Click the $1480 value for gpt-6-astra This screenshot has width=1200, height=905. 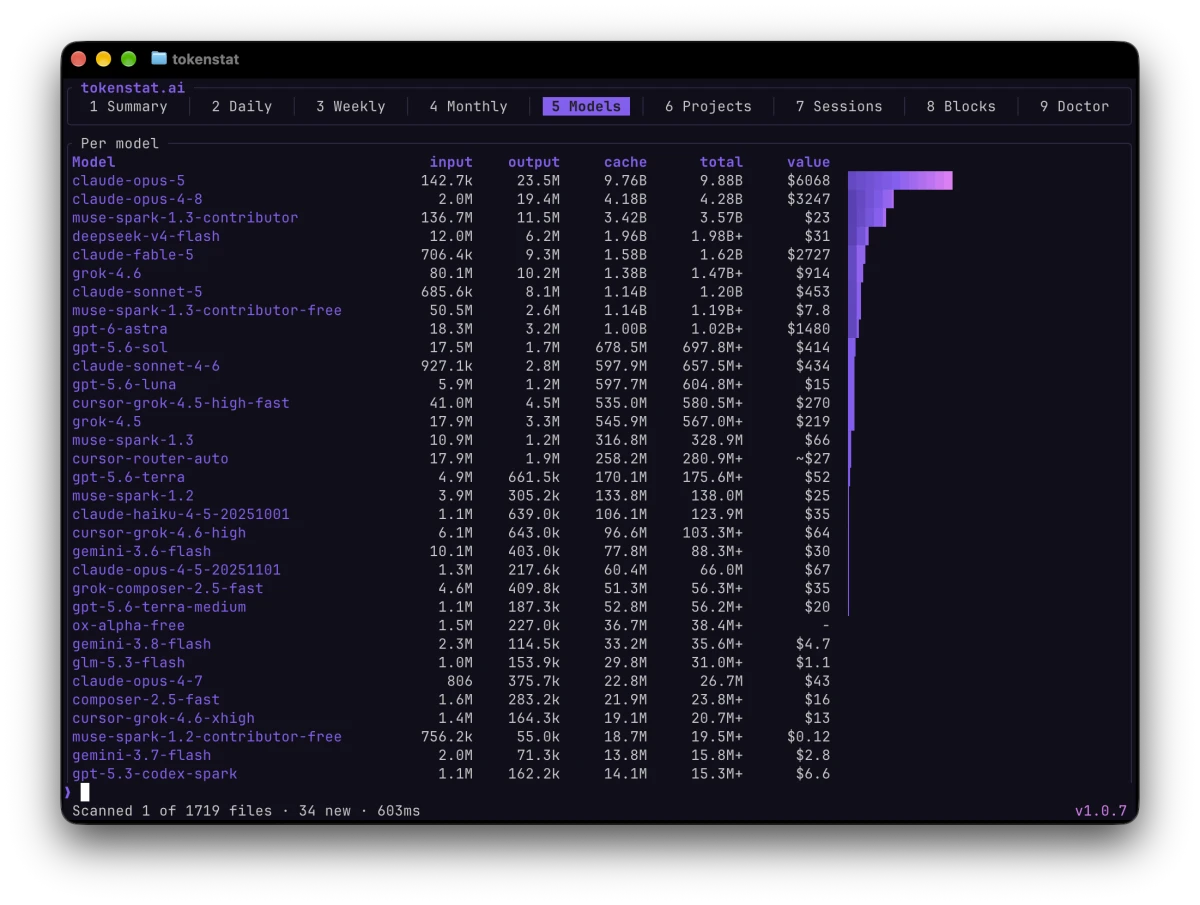808,329
